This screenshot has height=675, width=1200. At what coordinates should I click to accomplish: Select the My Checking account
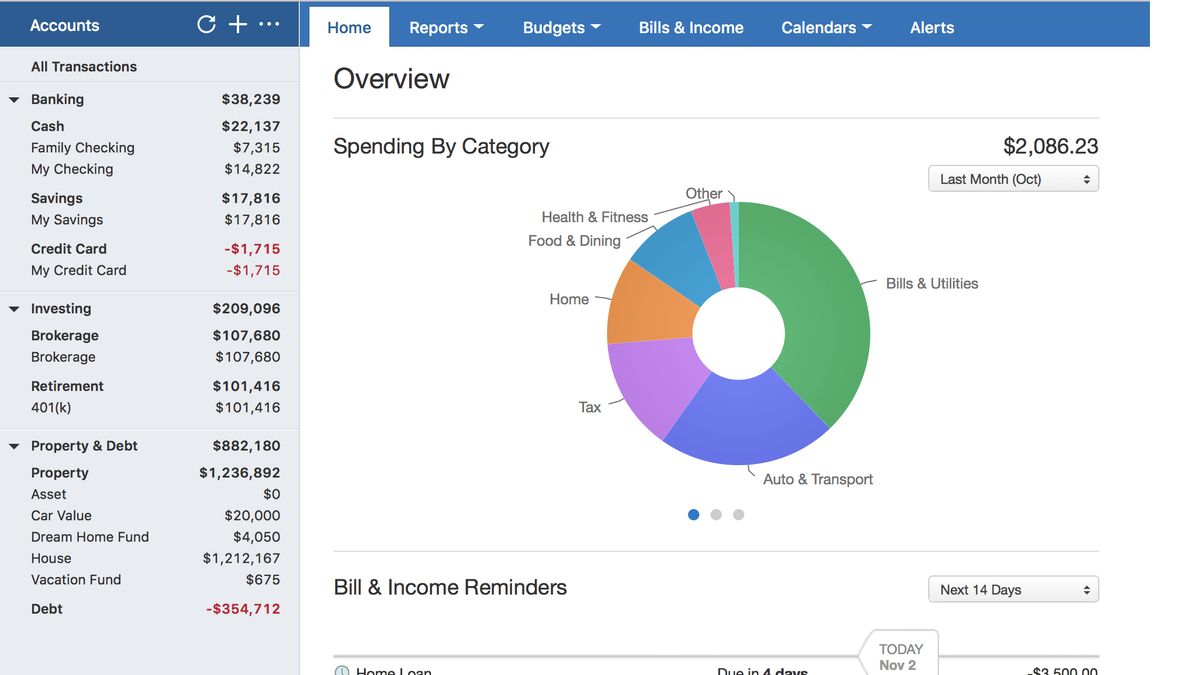pos(71,168)
